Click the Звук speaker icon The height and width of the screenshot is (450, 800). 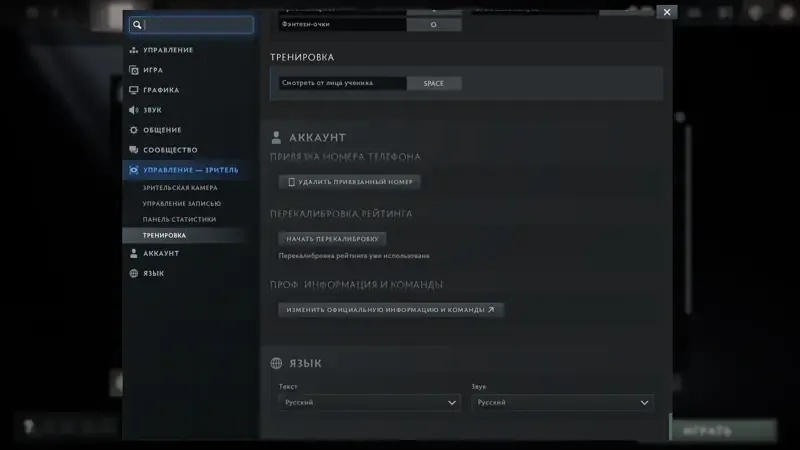[x=134, y=110]
